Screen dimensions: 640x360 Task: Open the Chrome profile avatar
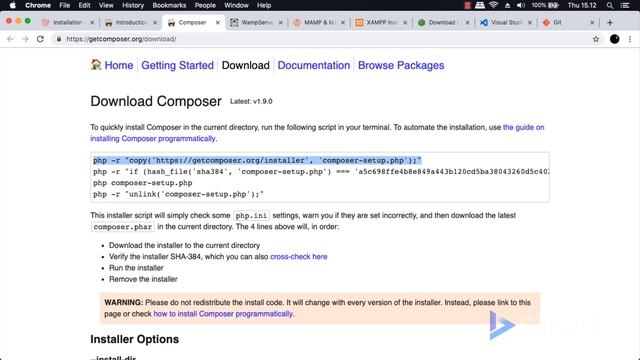614,39
